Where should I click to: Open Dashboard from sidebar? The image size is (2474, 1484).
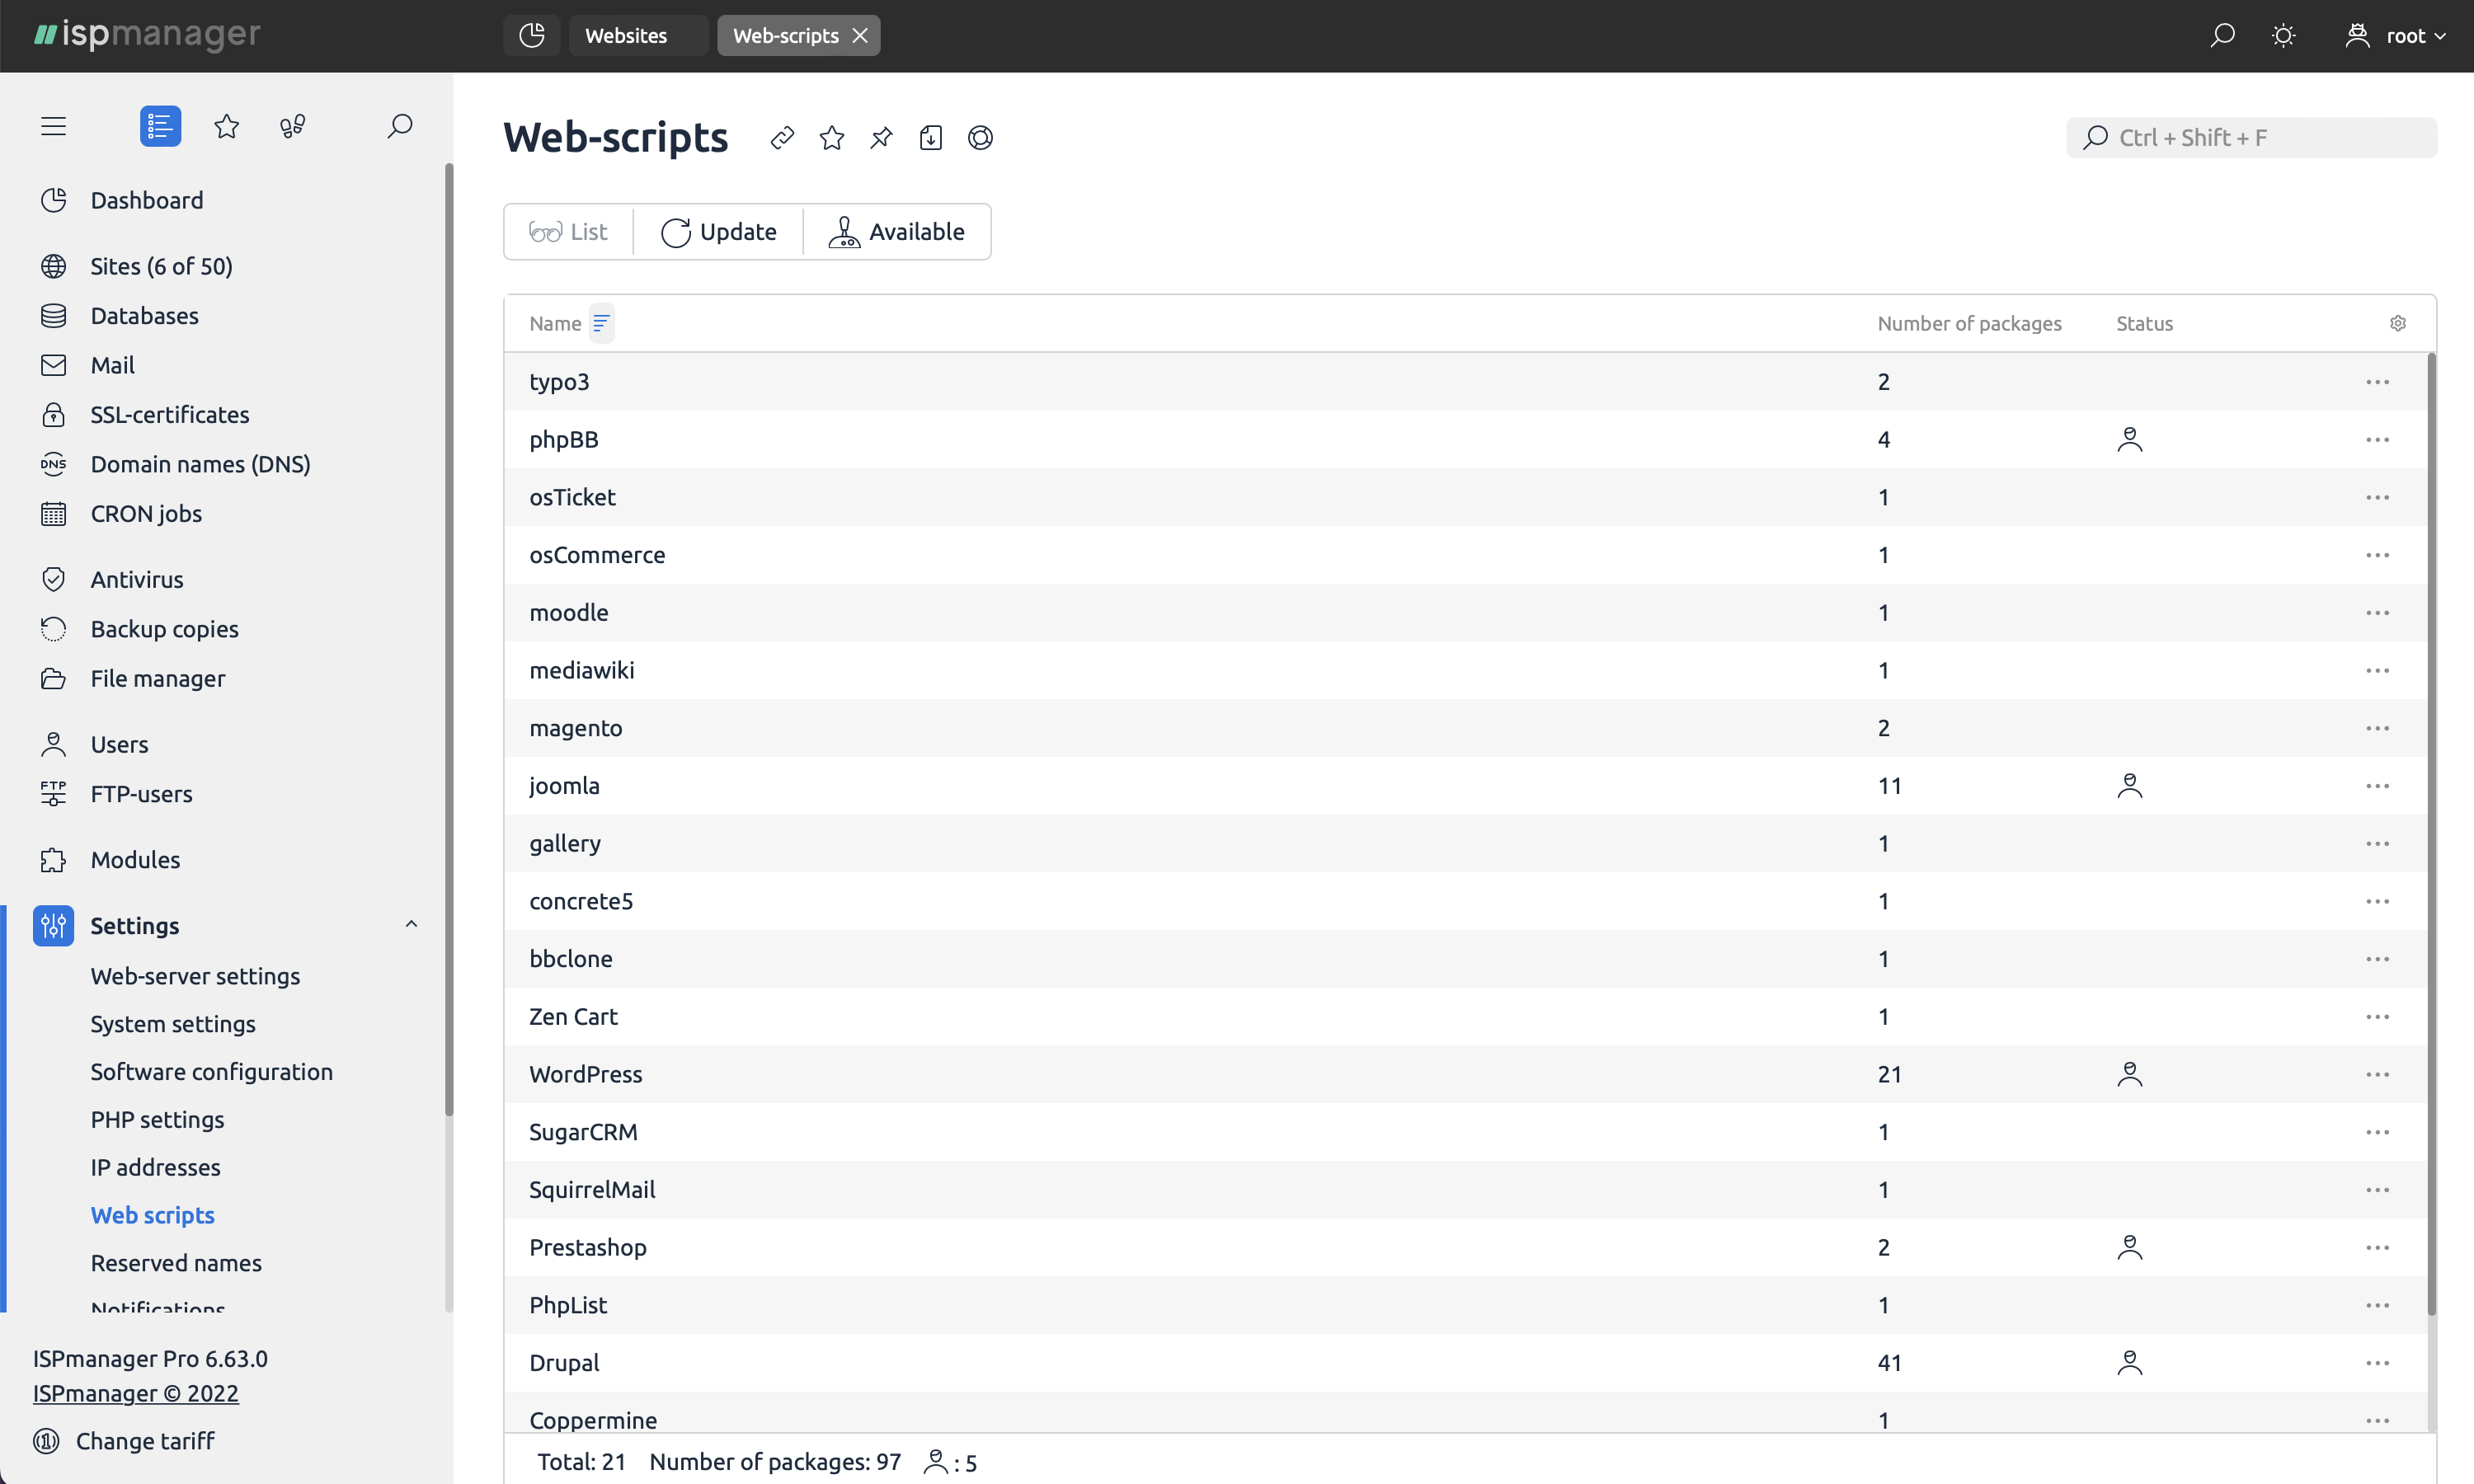point(146,200)
